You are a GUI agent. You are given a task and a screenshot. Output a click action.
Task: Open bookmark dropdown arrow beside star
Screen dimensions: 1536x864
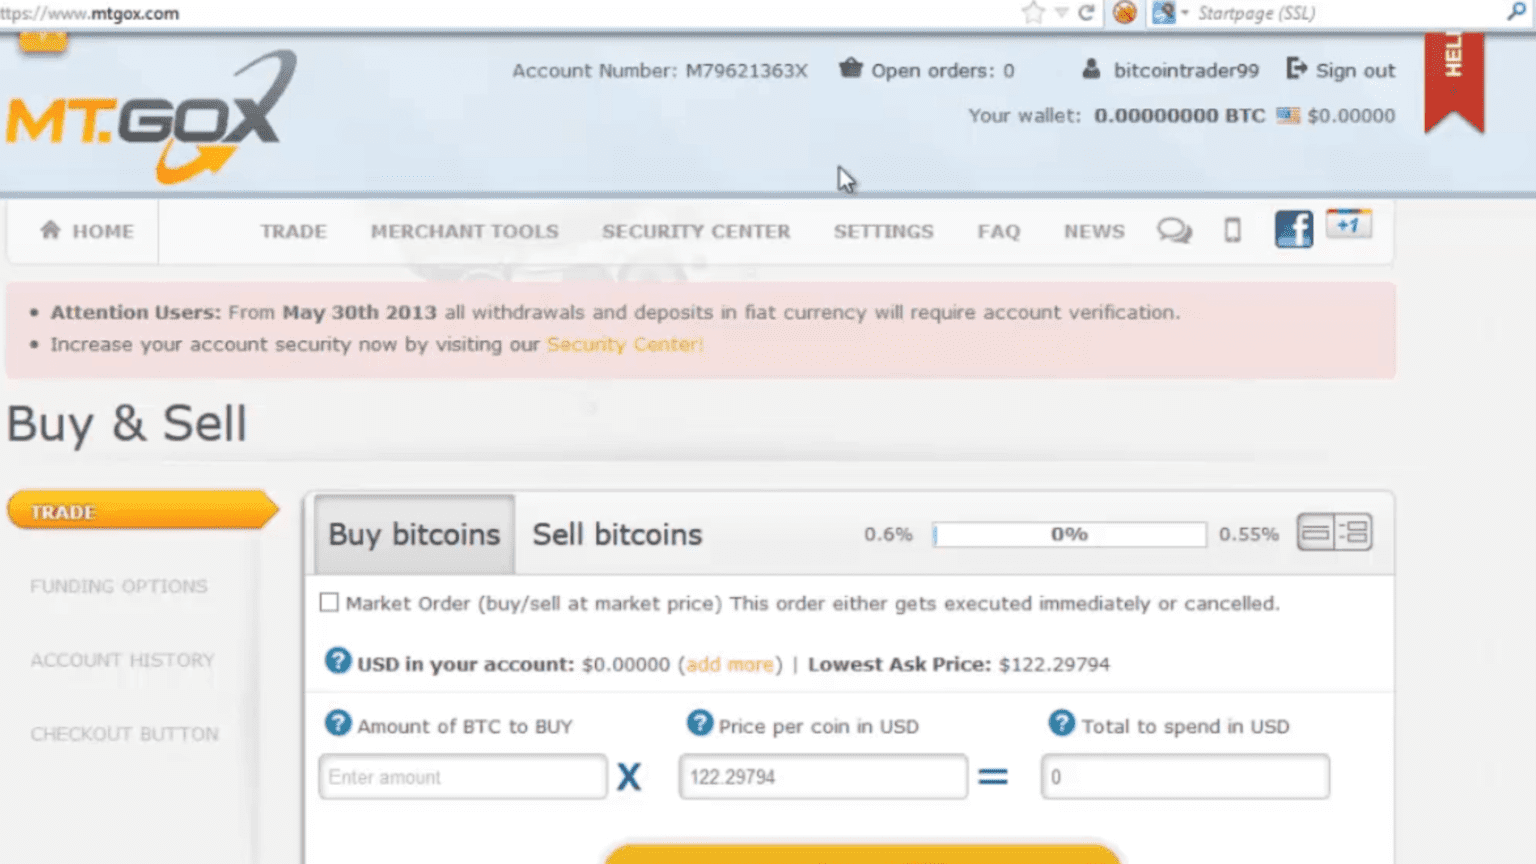point(1061,13)
